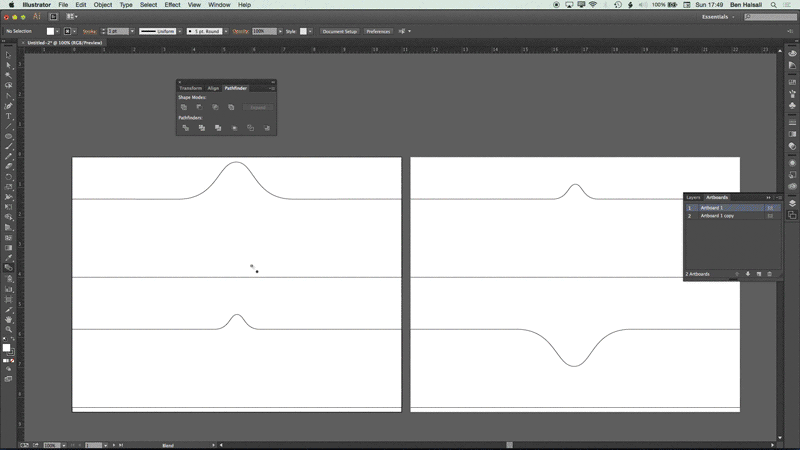Image resolution: width=800 pixels, height=450 pixels.
Task: Apply Exclude shape mode
Action: 231,107
